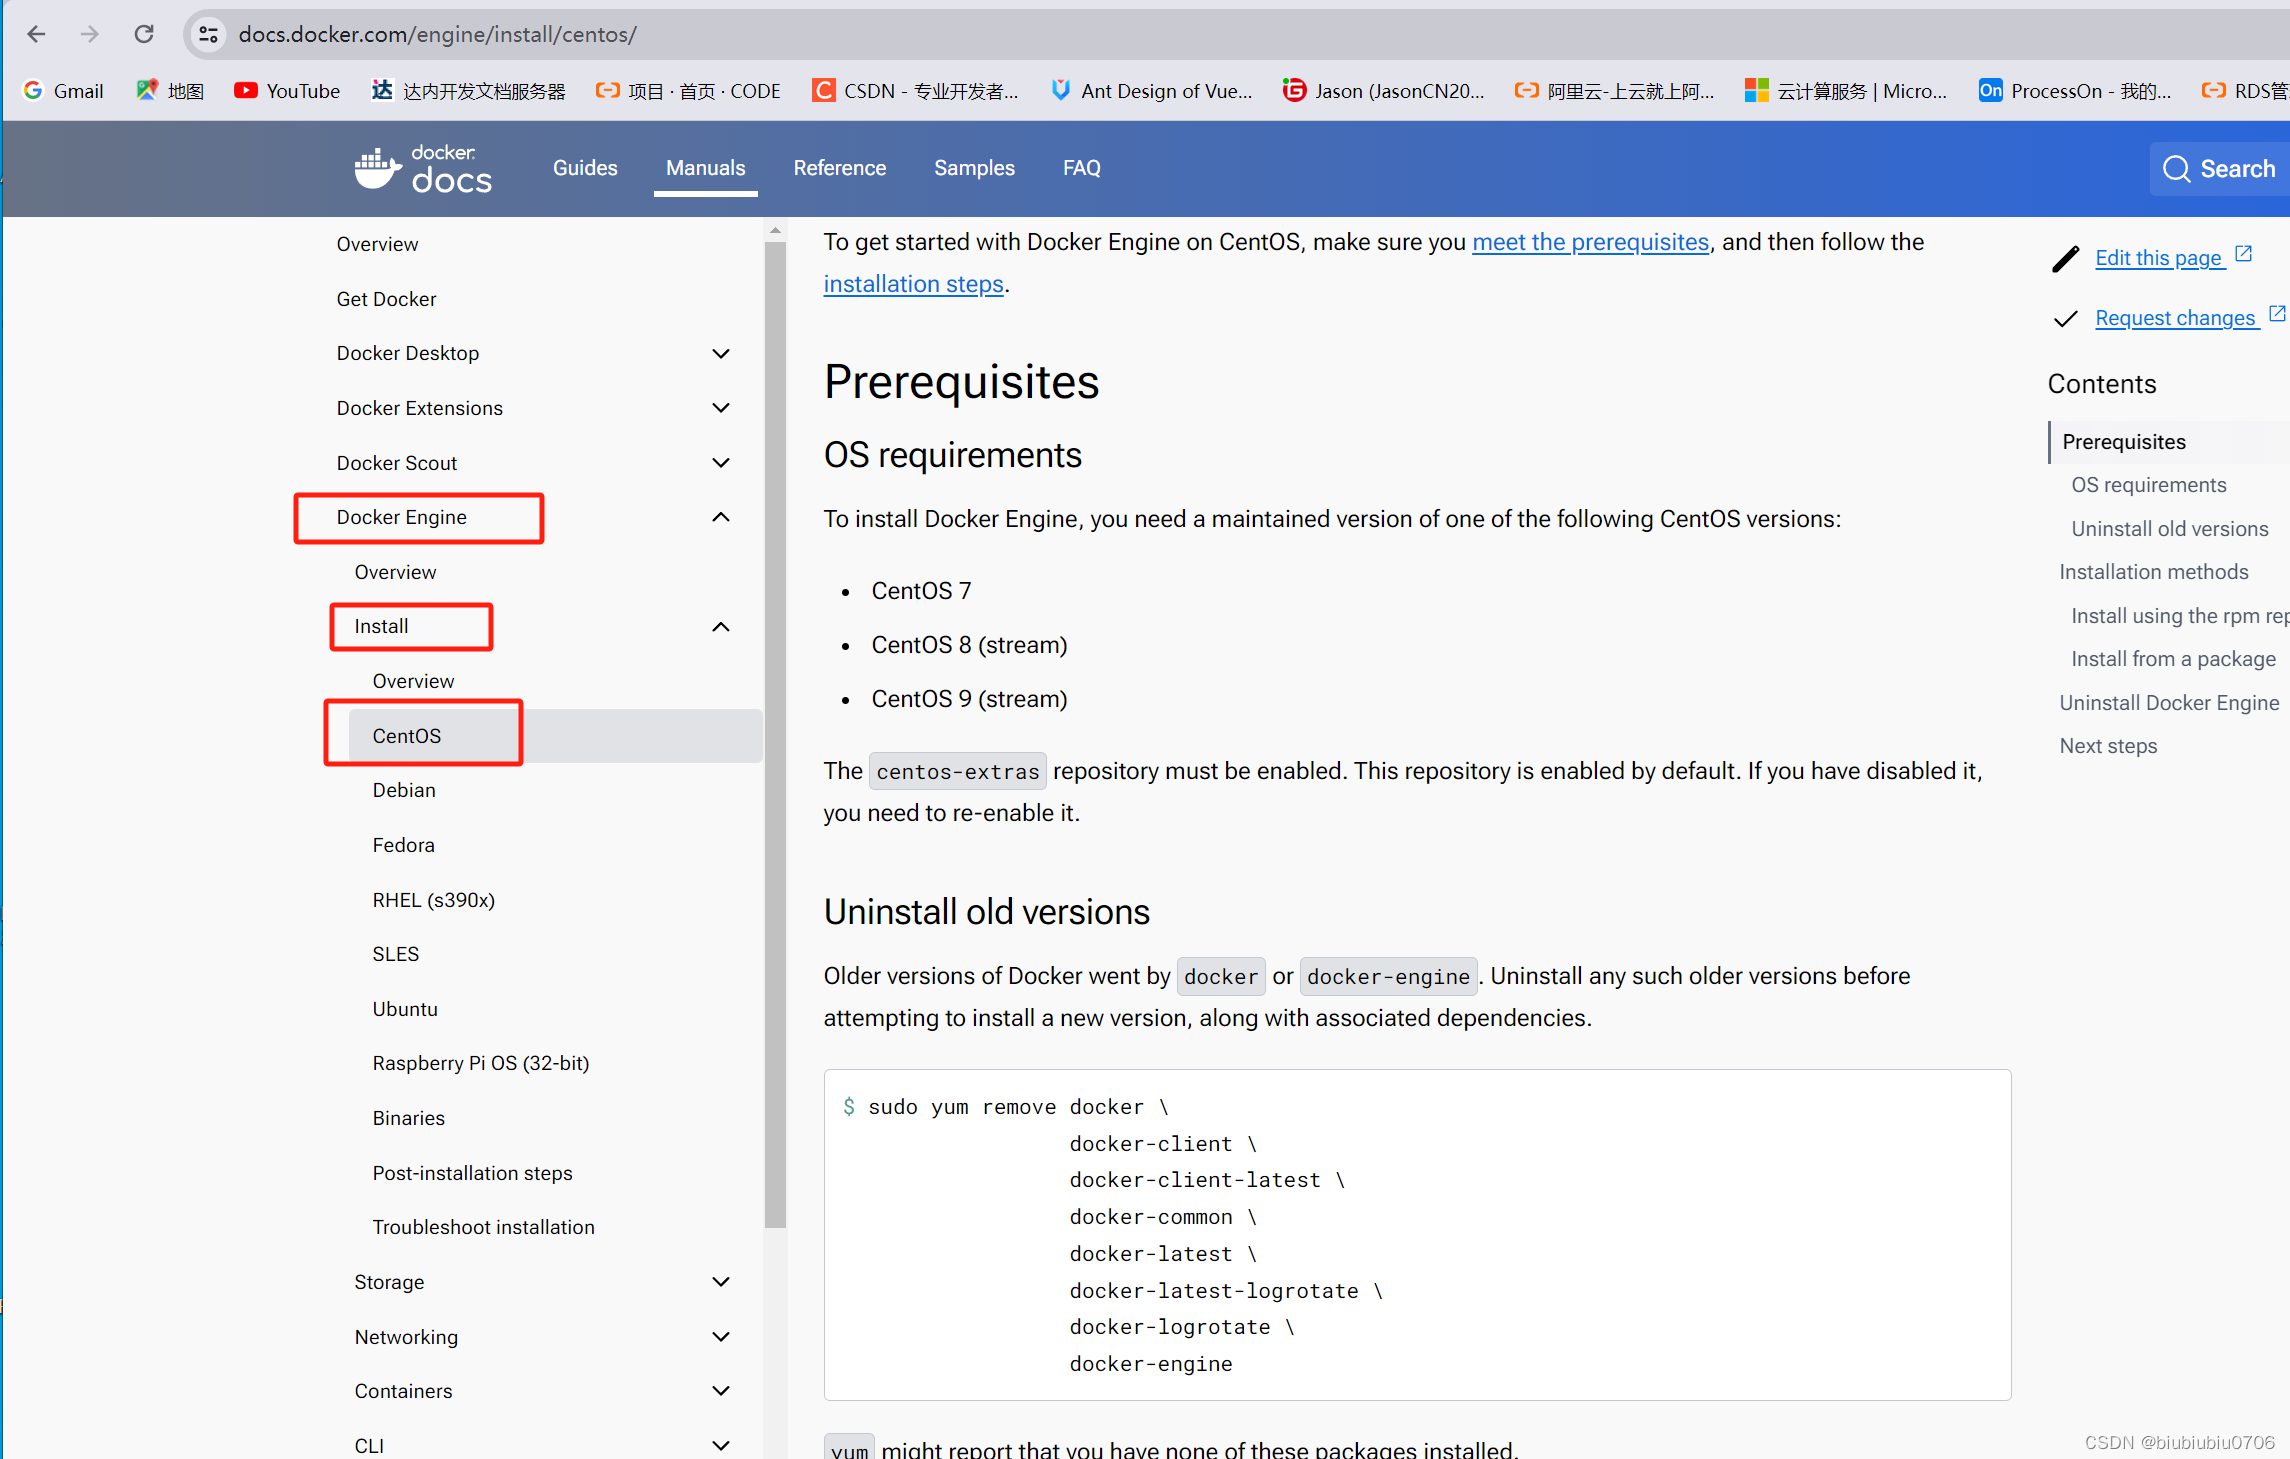2290x1459 pixels.
Task: Open site information icon in address bar
Action: 208,34
